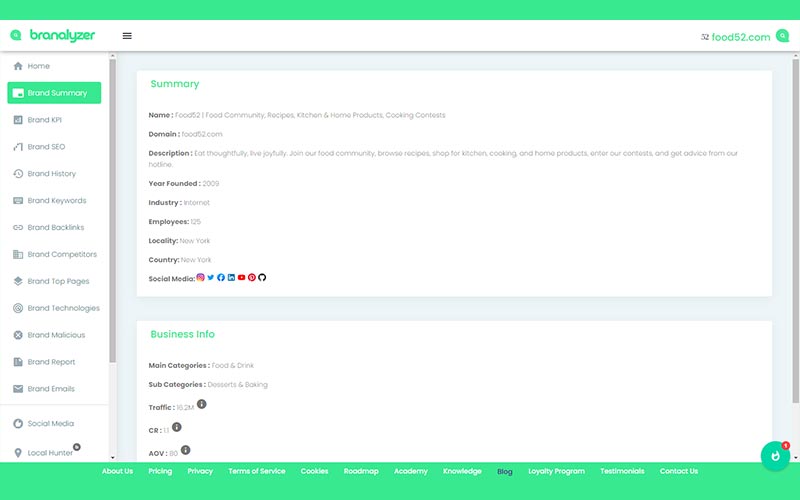Open Brand Keywords page
The width and height of the screenshot is (800, 500).
point(54,201)
